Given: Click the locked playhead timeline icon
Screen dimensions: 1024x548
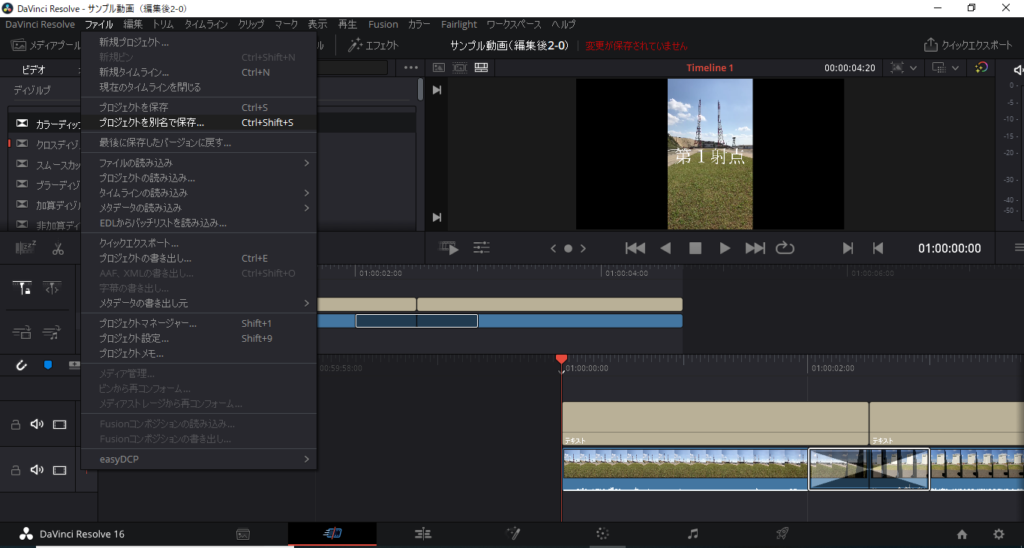Looking at the screenshot, I should [x=22, y=287].
